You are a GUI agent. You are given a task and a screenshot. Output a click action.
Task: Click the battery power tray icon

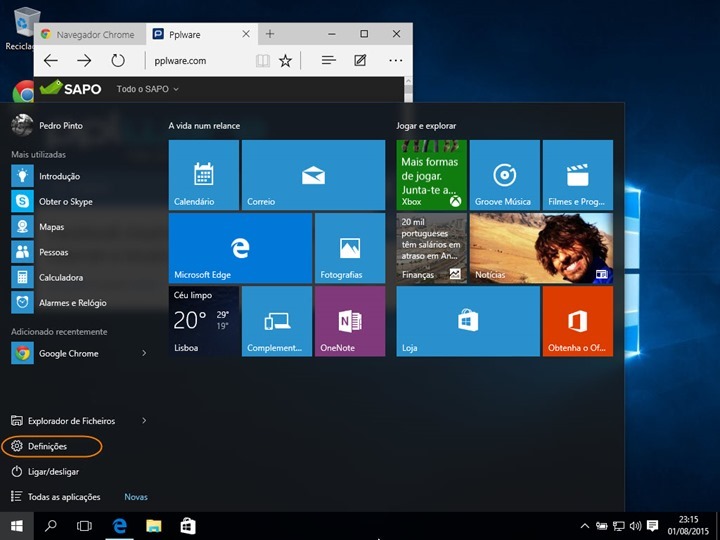pos(602,526)
